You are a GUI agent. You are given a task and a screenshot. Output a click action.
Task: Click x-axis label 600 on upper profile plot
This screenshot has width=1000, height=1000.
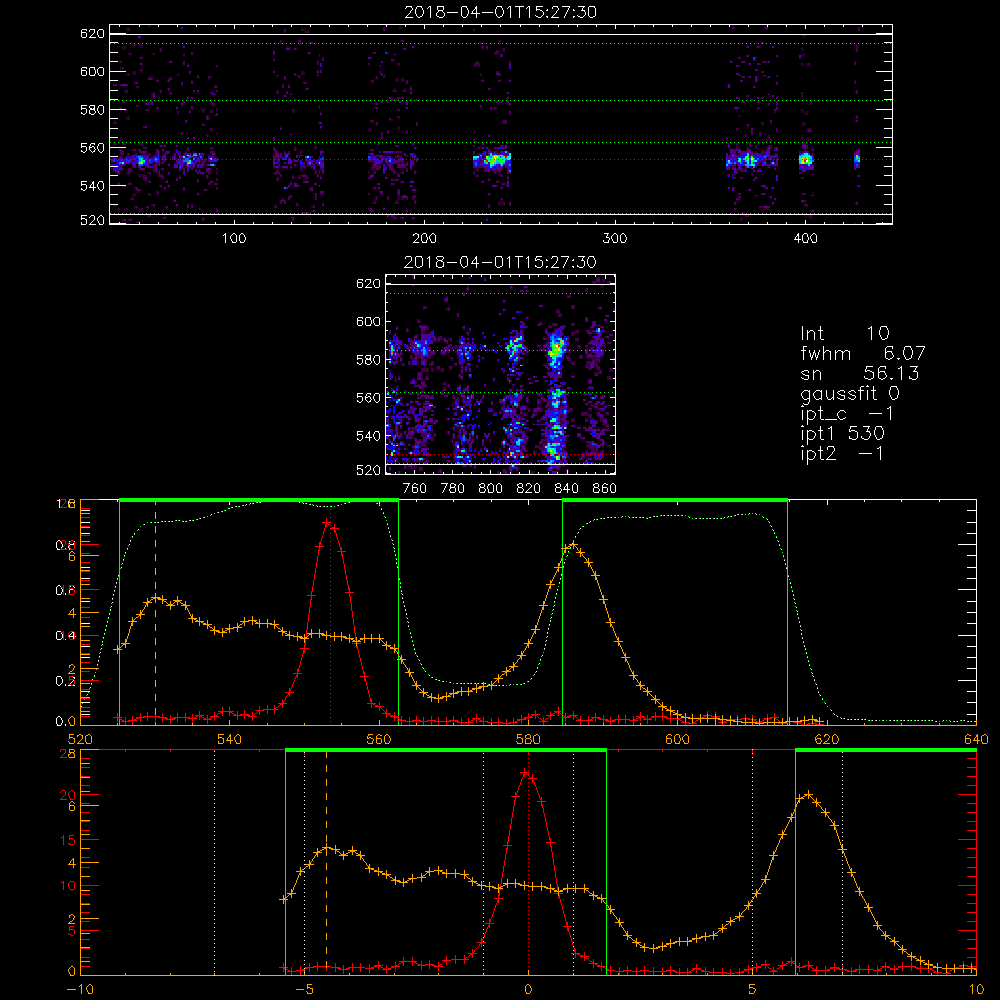tap(677, 740)
